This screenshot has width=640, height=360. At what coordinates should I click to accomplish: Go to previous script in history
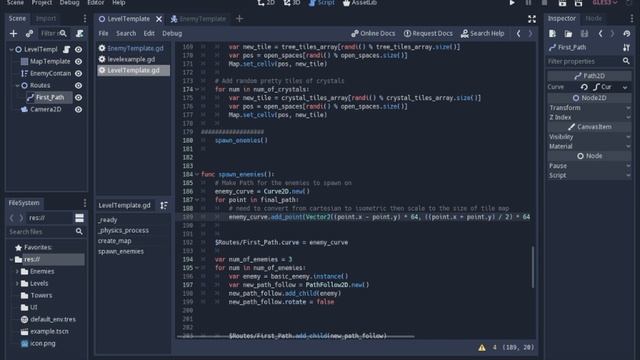(518, 33)
